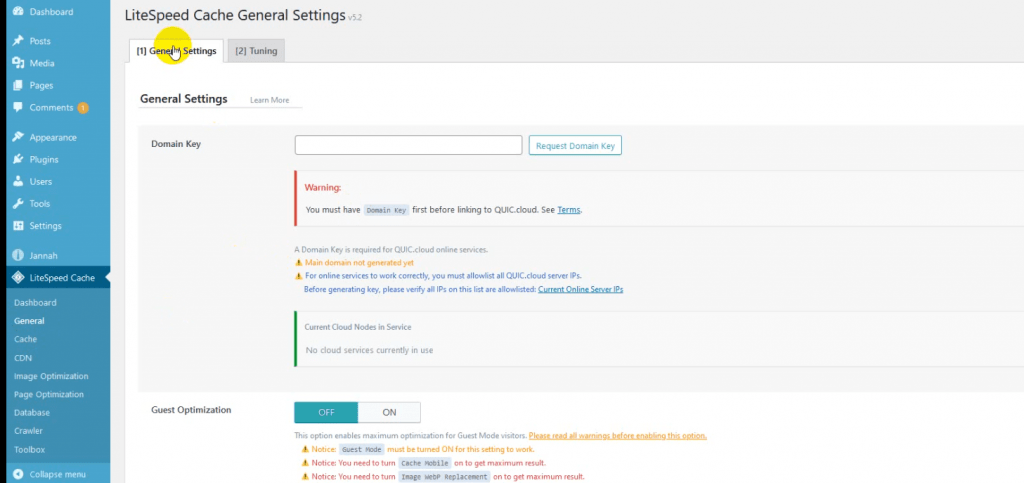Switch to the [2] Tuning tab
Screen dimensions: 1024x483
click(256, 51)
